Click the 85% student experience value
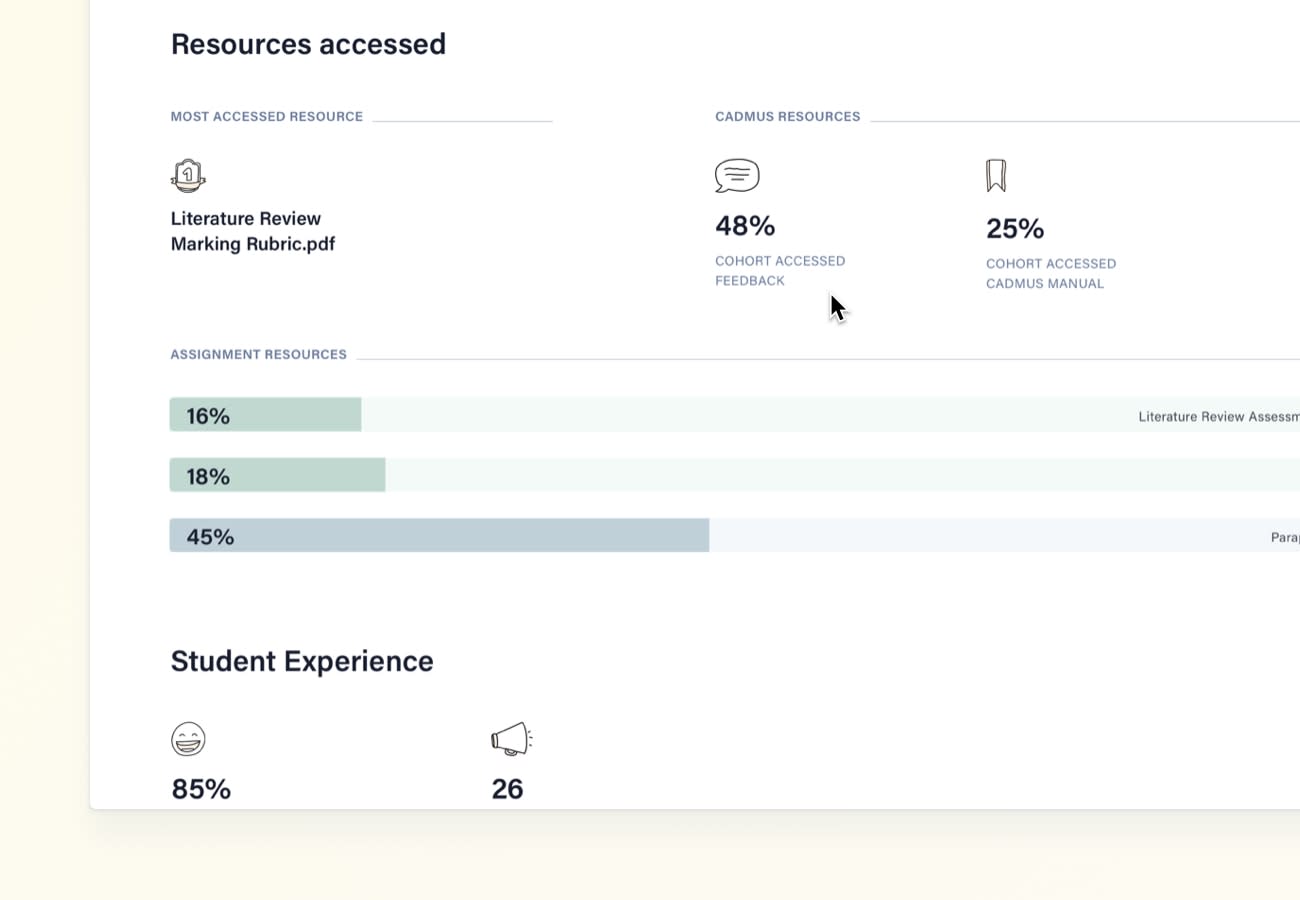 pos(201,789)
